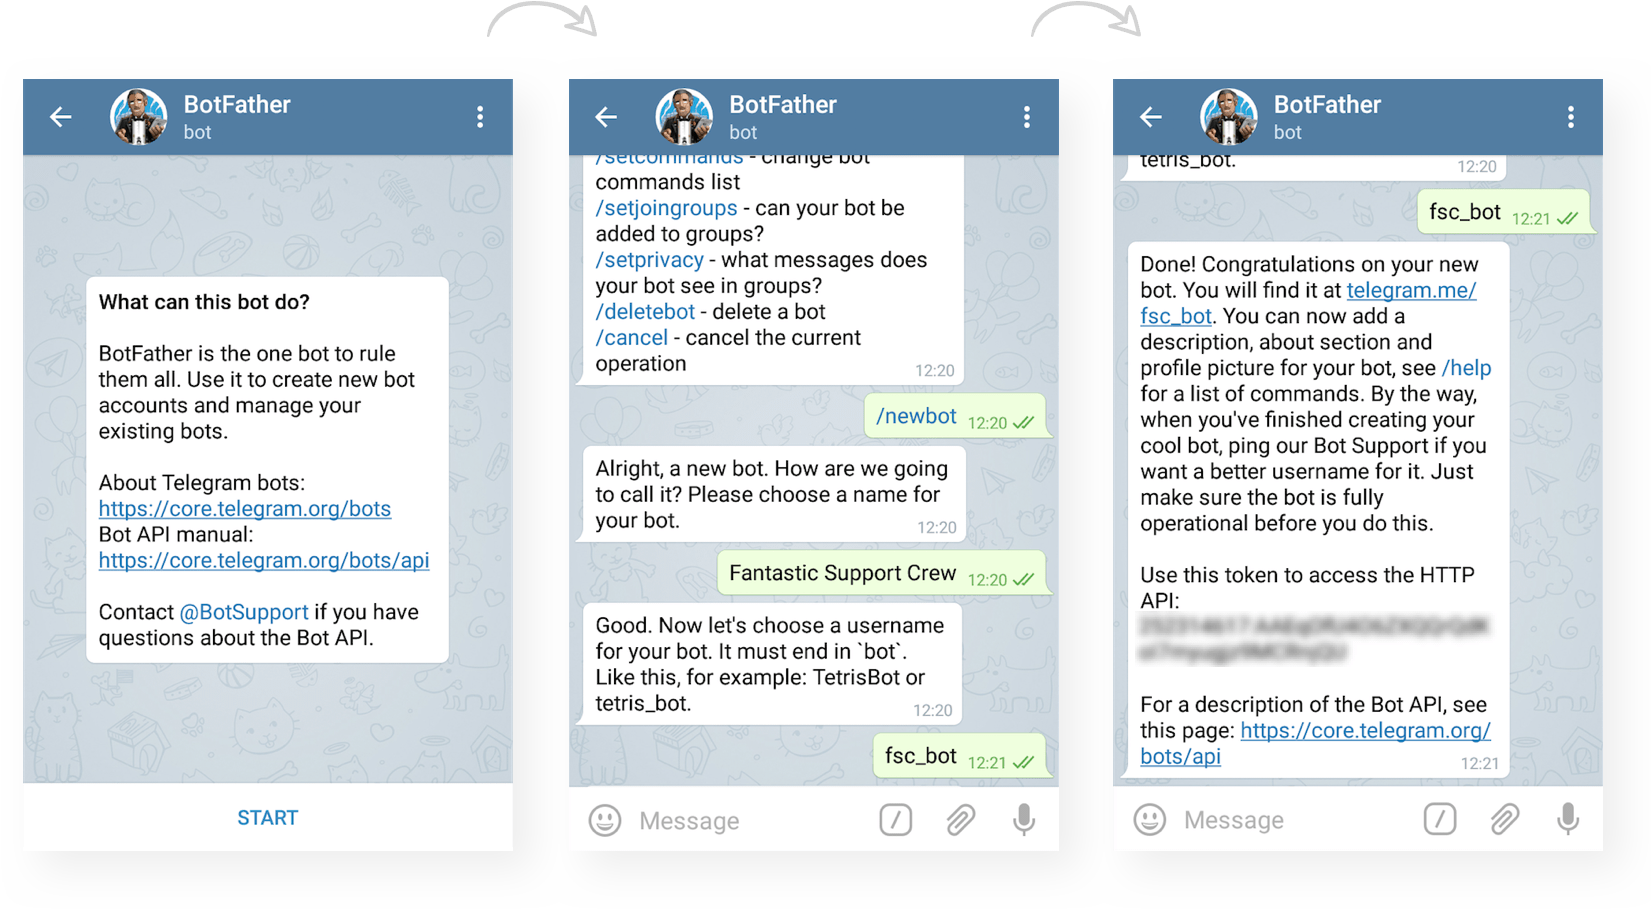Tap paperclip attach icon in third chat
The height and width of the screenshot is (909, 1651).
tap(1504, 820)
